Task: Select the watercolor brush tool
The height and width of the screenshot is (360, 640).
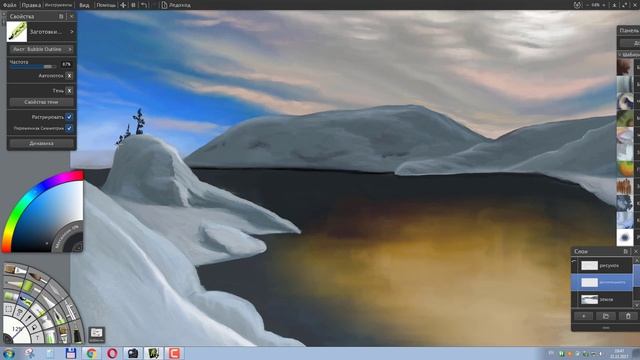Action: pyautogui.click(x=38, y=278)
